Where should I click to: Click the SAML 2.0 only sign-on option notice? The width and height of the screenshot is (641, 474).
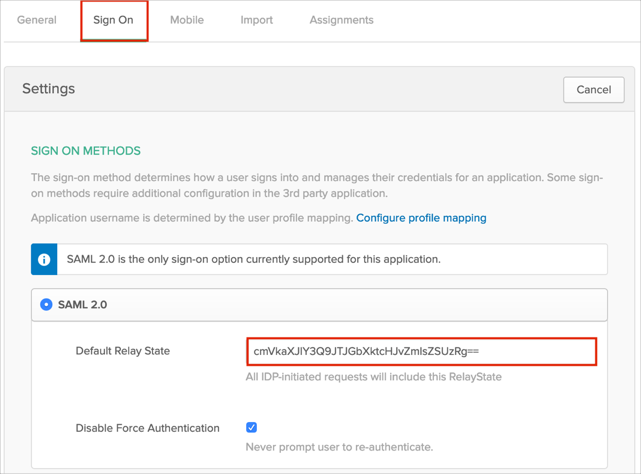[x=253, y=259]
